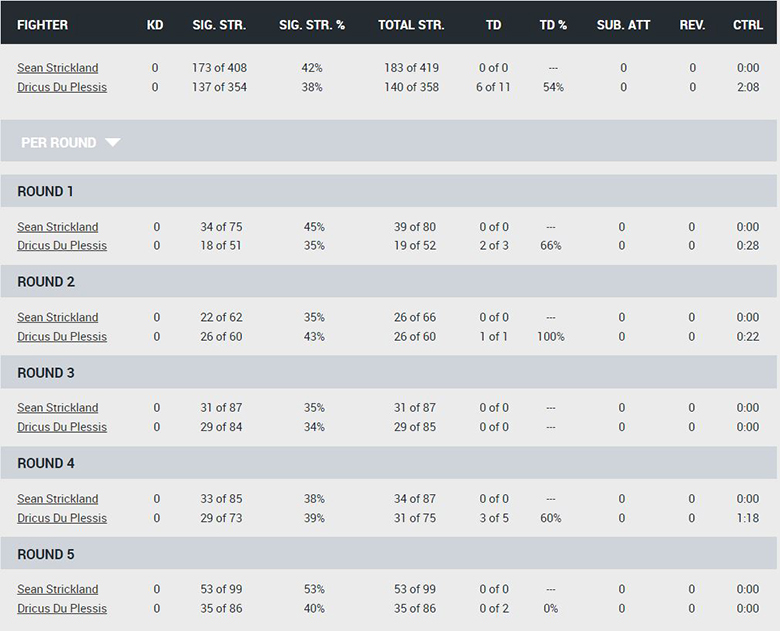Click the TOTAL STR. column header
Viewport: 780px width, 631px height.
coord(411,25)
